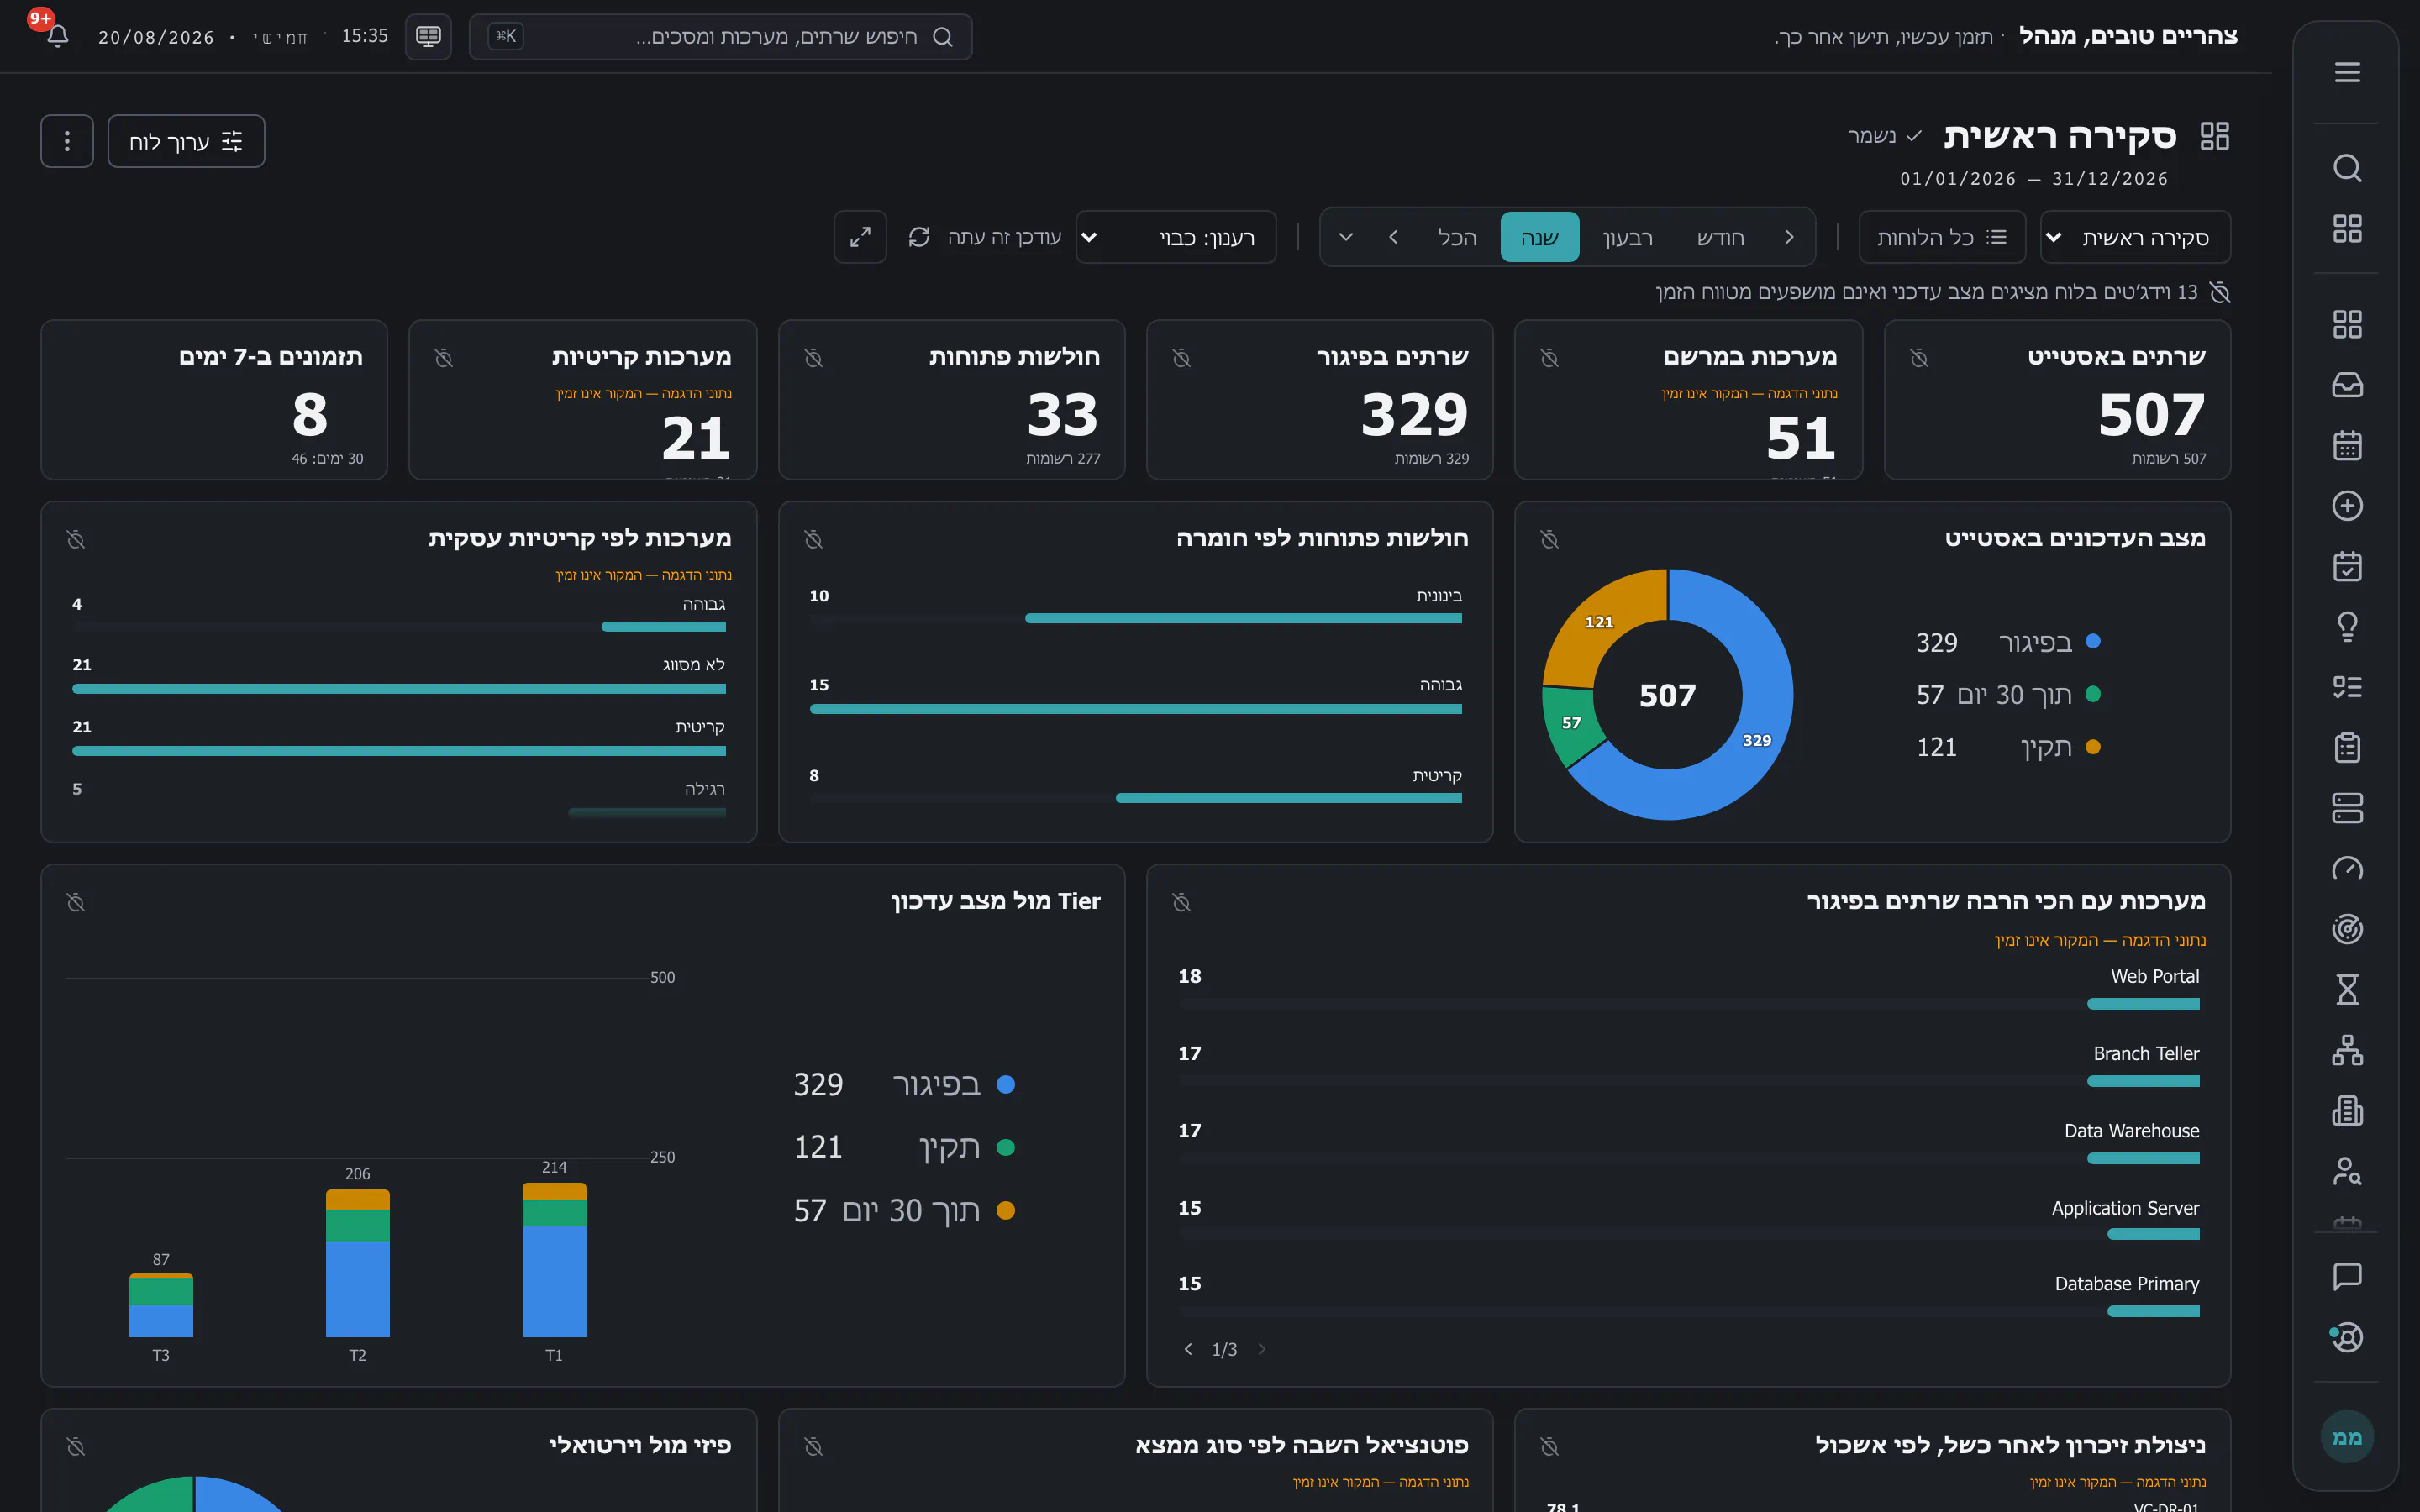The height and width of the screenshot is (1512, 2420).
Task: Click the period arrow next to the הכל tab
Action: [x=1394, y=237]
